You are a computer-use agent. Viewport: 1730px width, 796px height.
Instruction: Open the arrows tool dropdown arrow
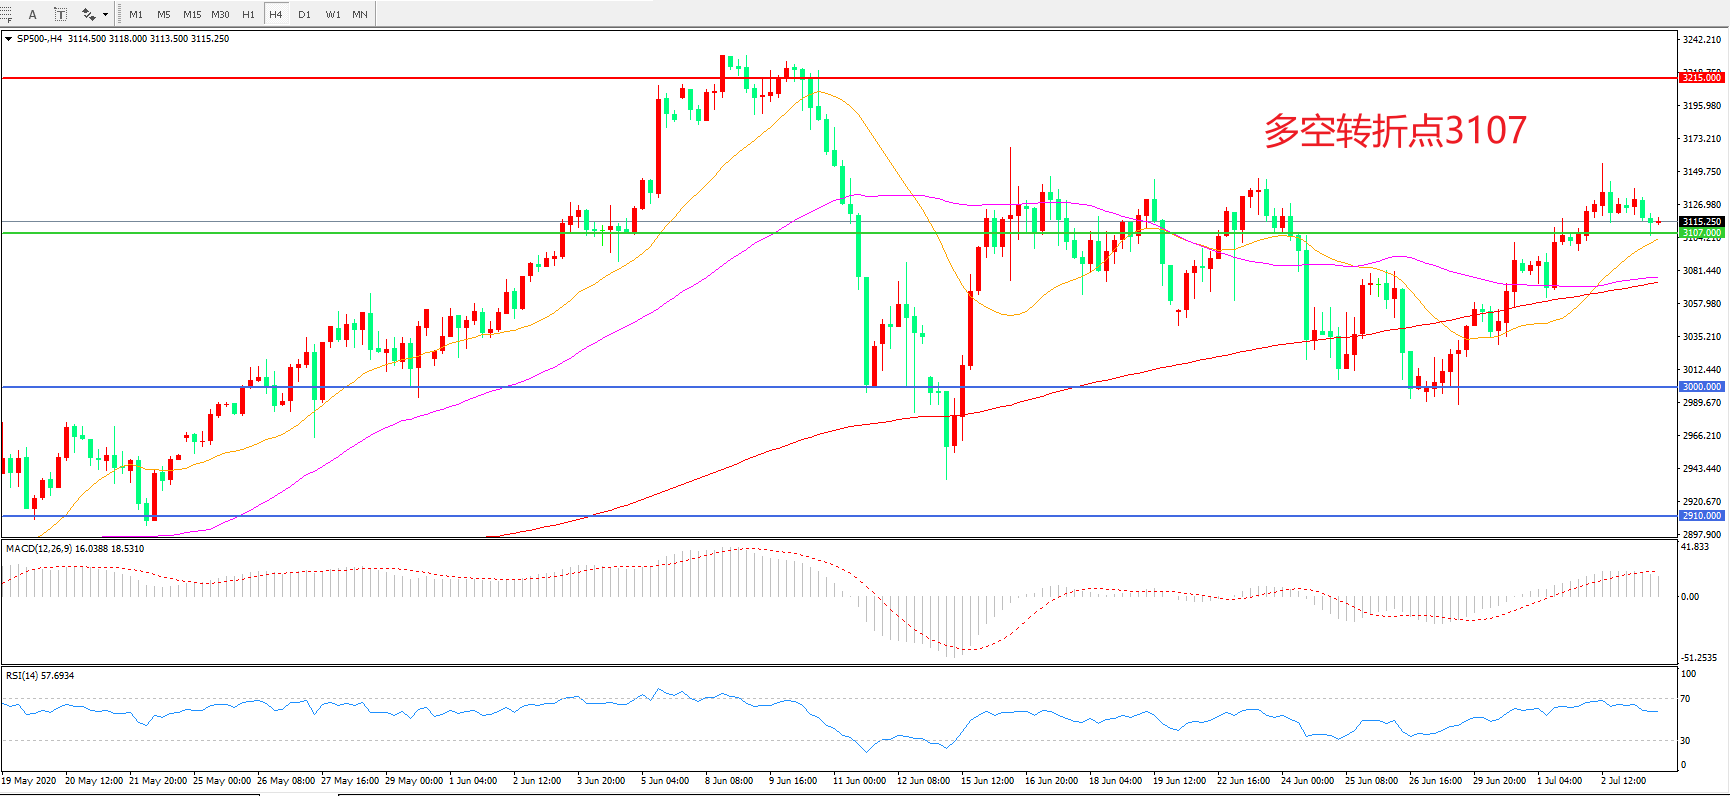[x=106, y=14]
